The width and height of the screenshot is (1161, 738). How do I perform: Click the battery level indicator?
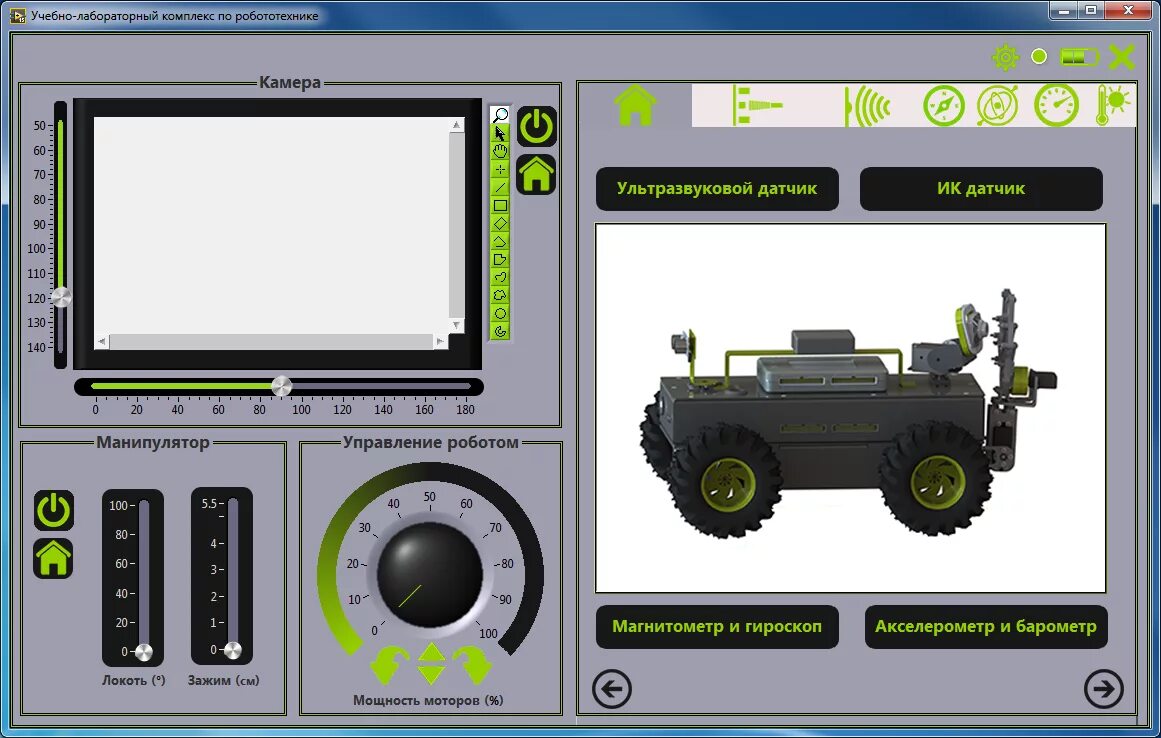[x=1079, y=56]
